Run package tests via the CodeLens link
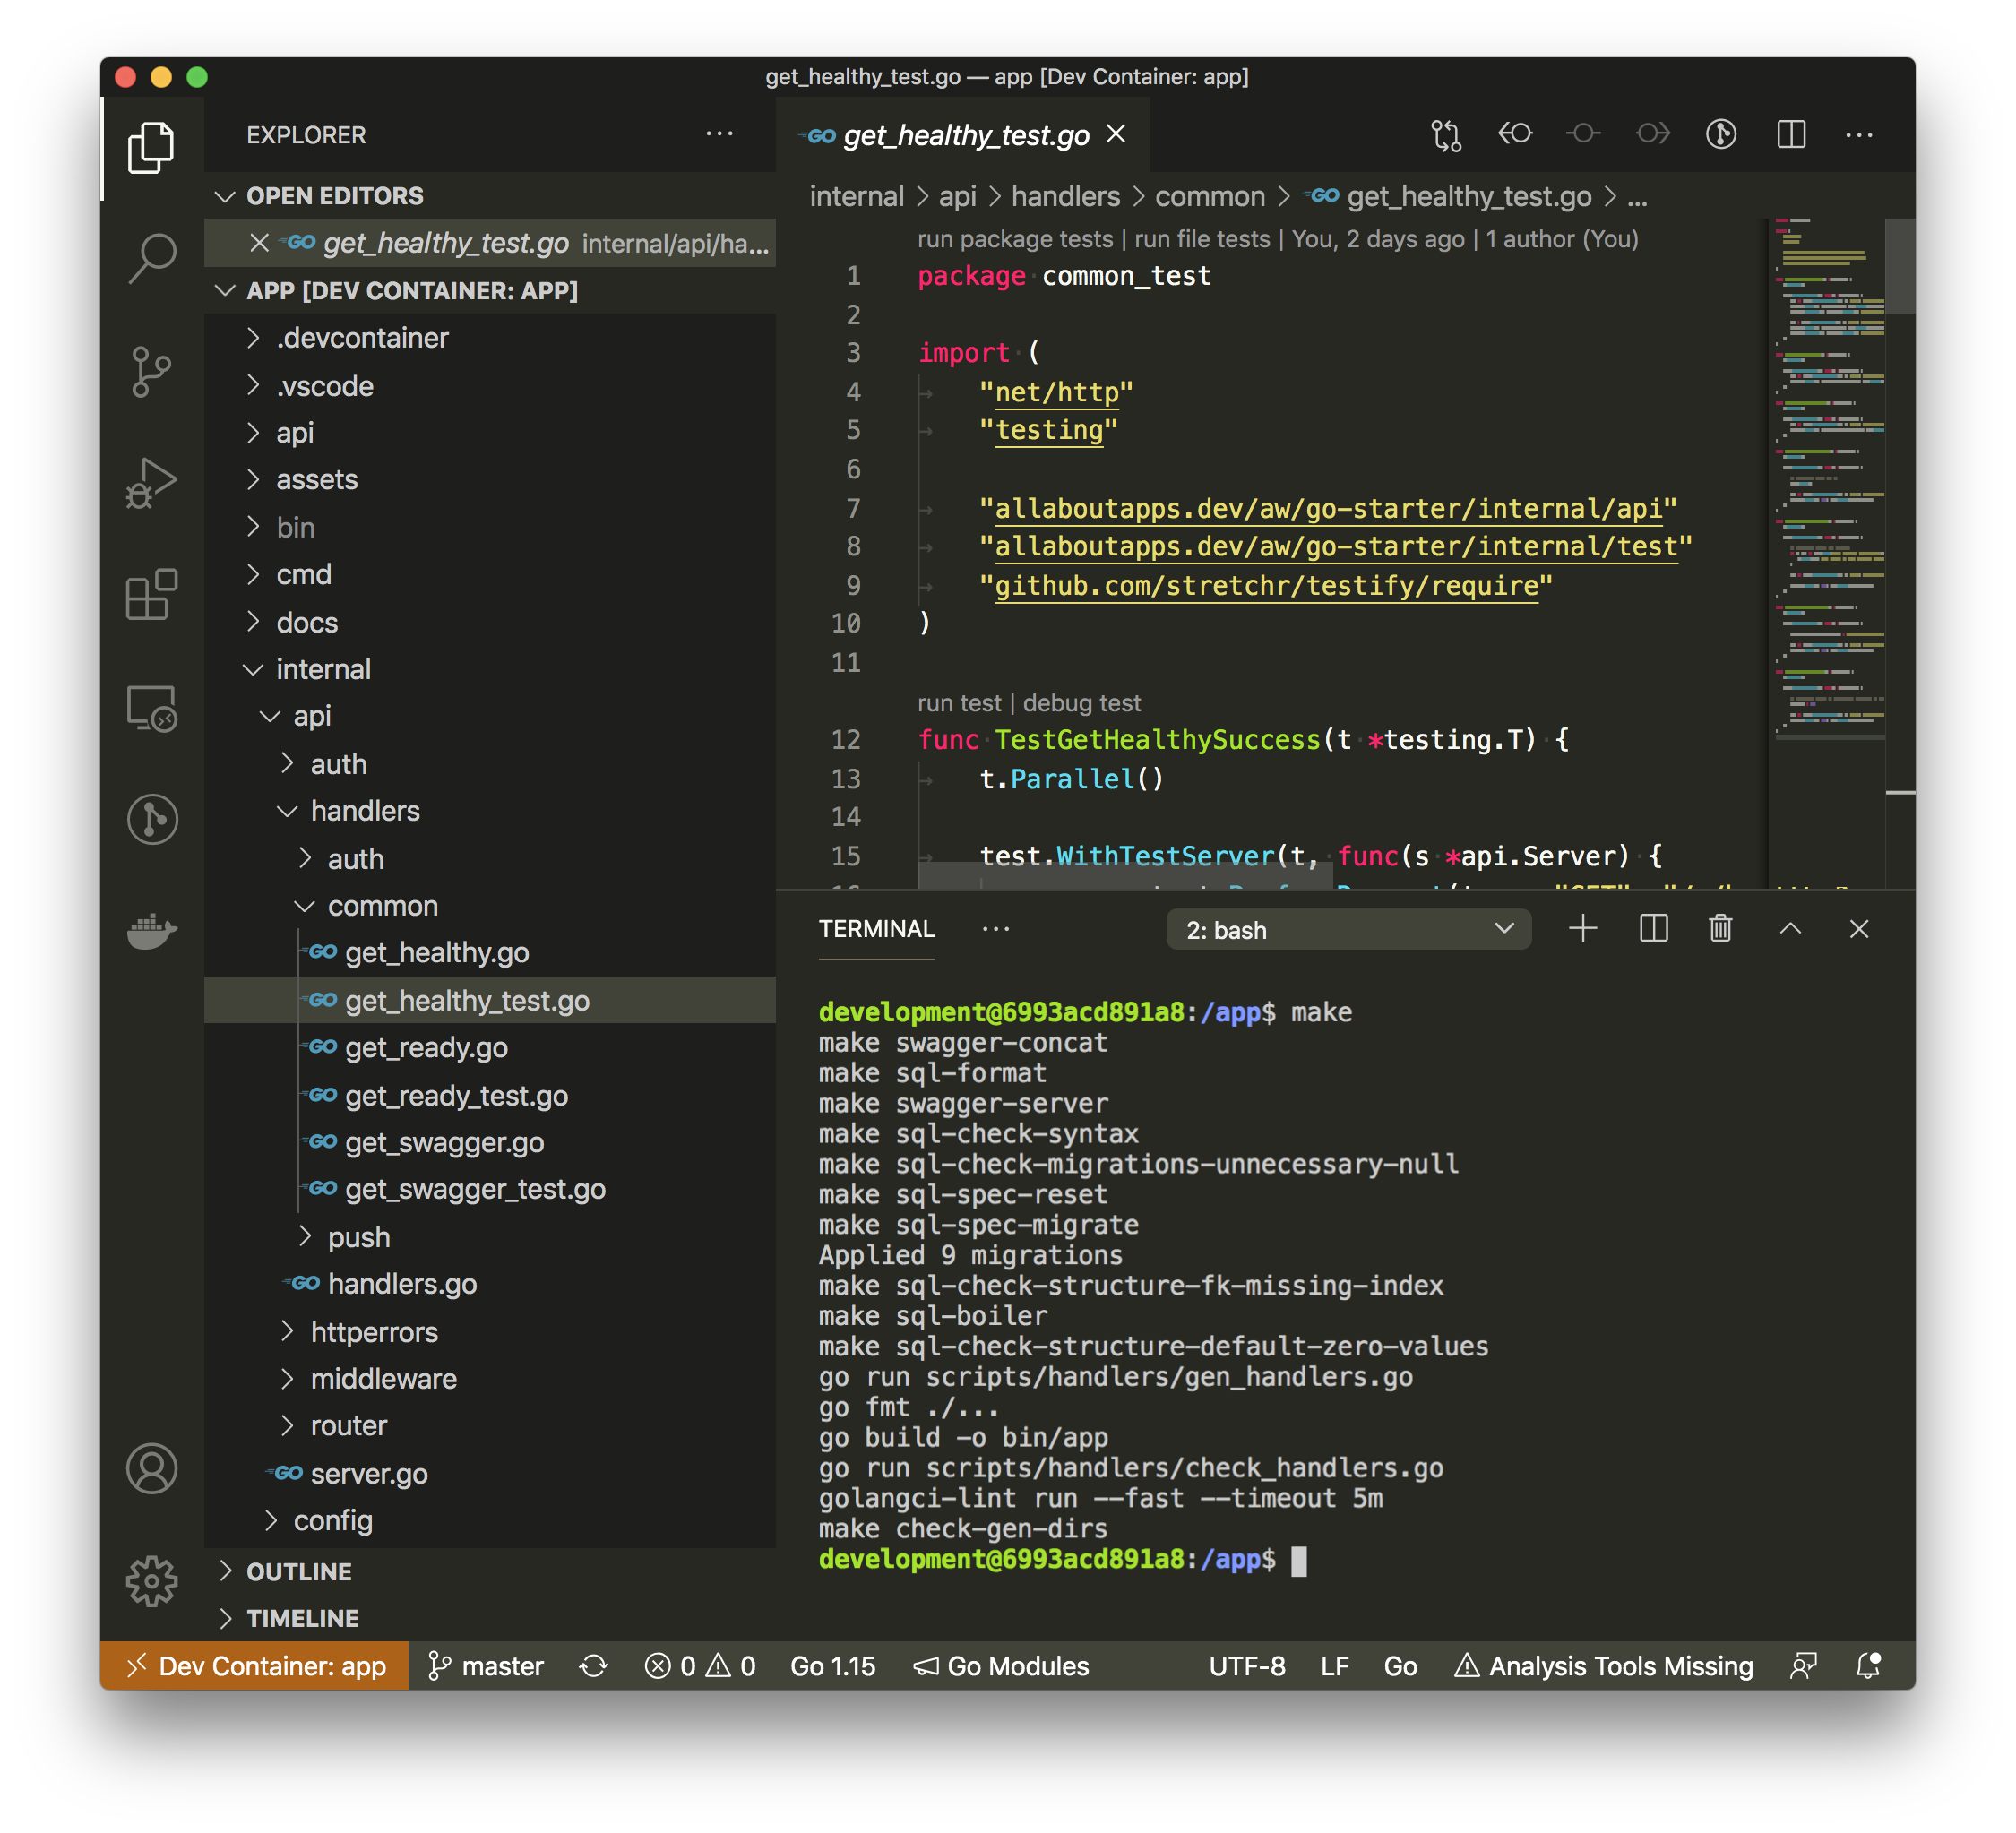Screen dimensions: 2016x1833 click(1014, 239)
